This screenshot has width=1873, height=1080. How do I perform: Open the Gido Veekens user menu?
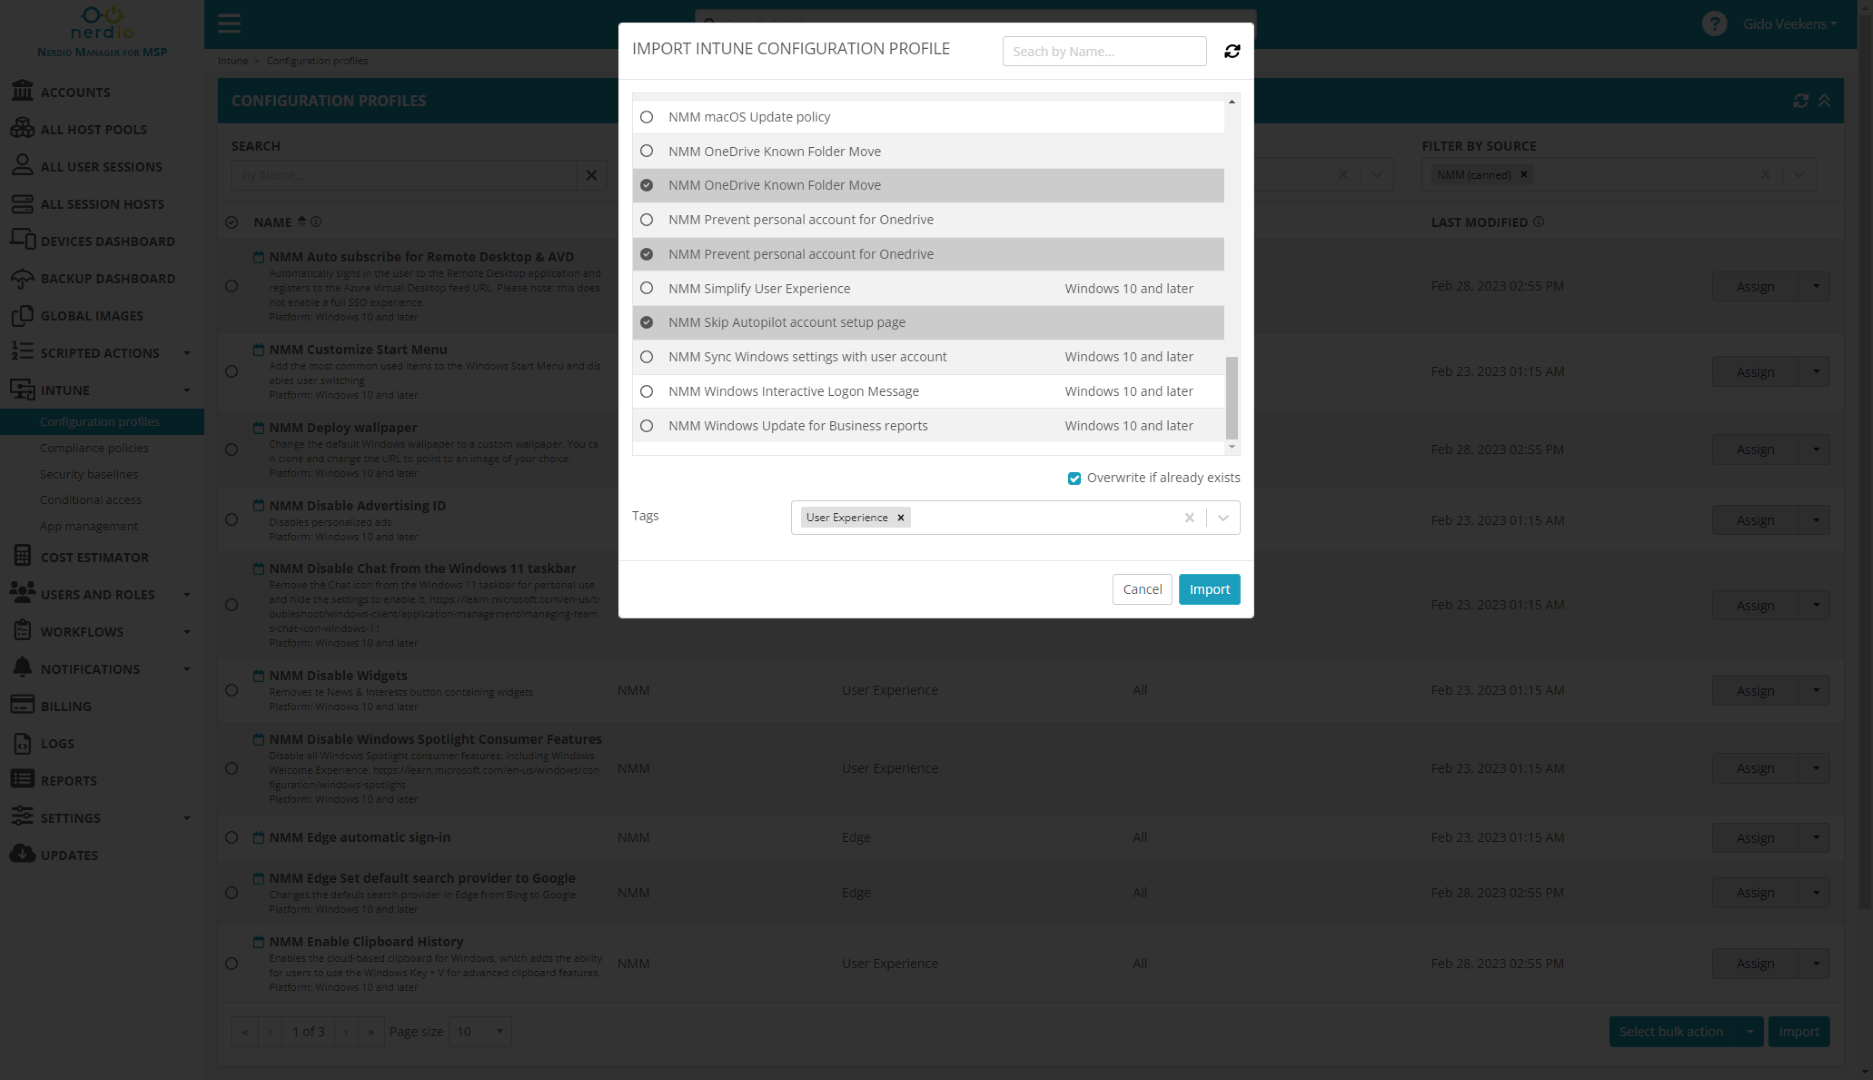click(x=1789, y=24)
